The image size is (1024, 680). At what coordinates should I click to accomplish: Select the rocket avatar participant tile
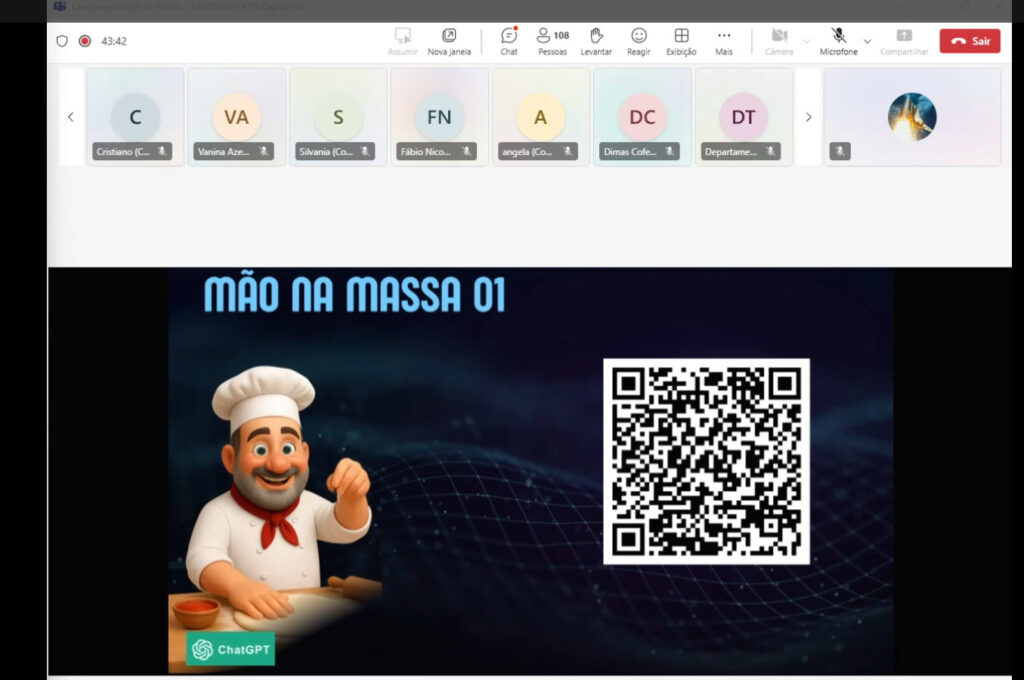[912, 117]
